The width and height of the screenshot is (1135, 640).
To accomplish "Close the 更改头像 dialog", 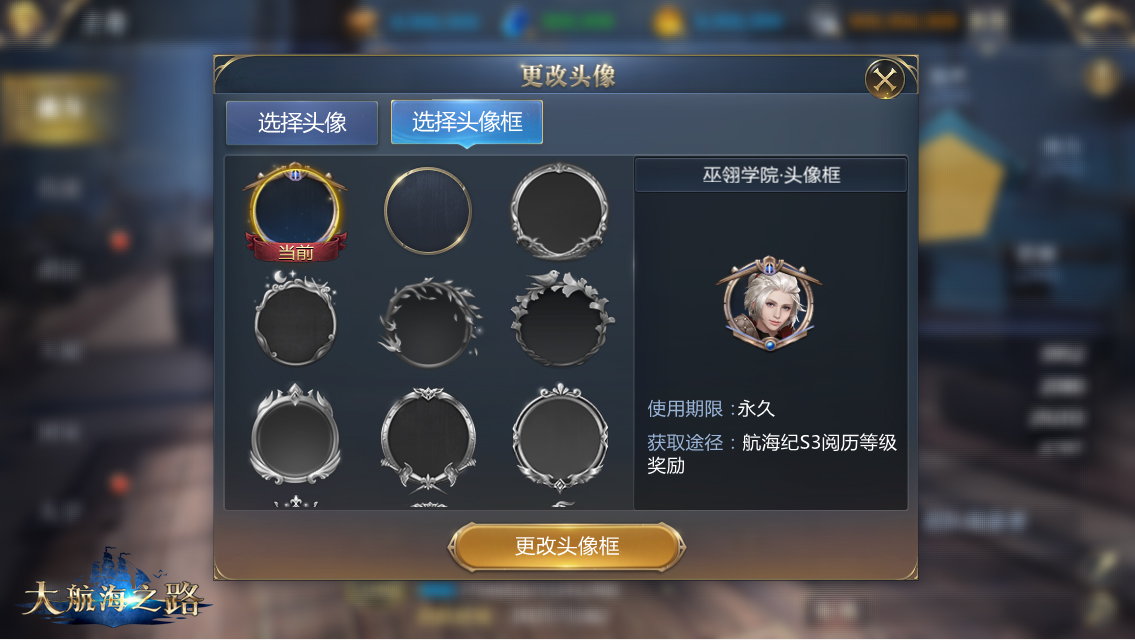I will (x=885, y=79).
